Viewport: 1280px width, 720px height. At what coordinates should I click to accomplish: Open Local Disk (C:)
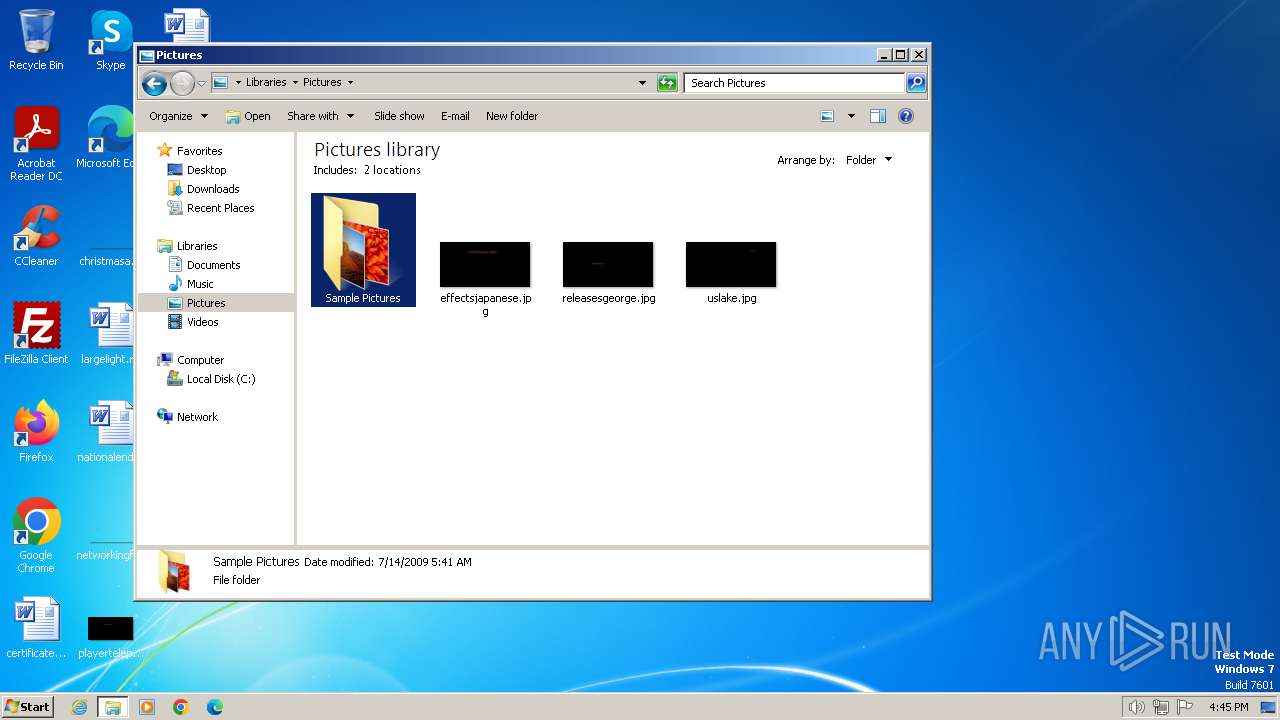(221, 379)
